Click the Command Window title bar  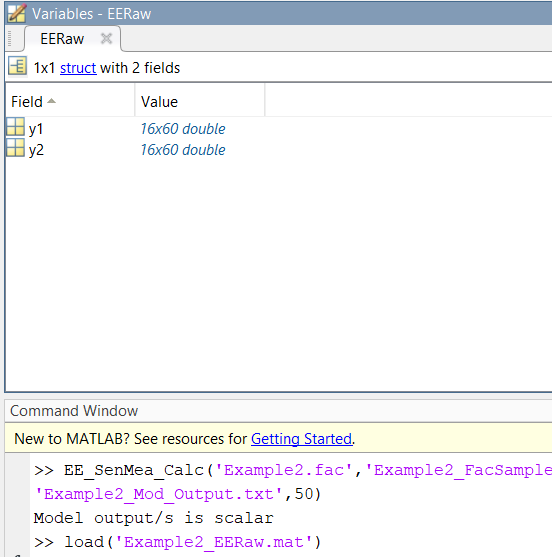(x=278, y=411)
